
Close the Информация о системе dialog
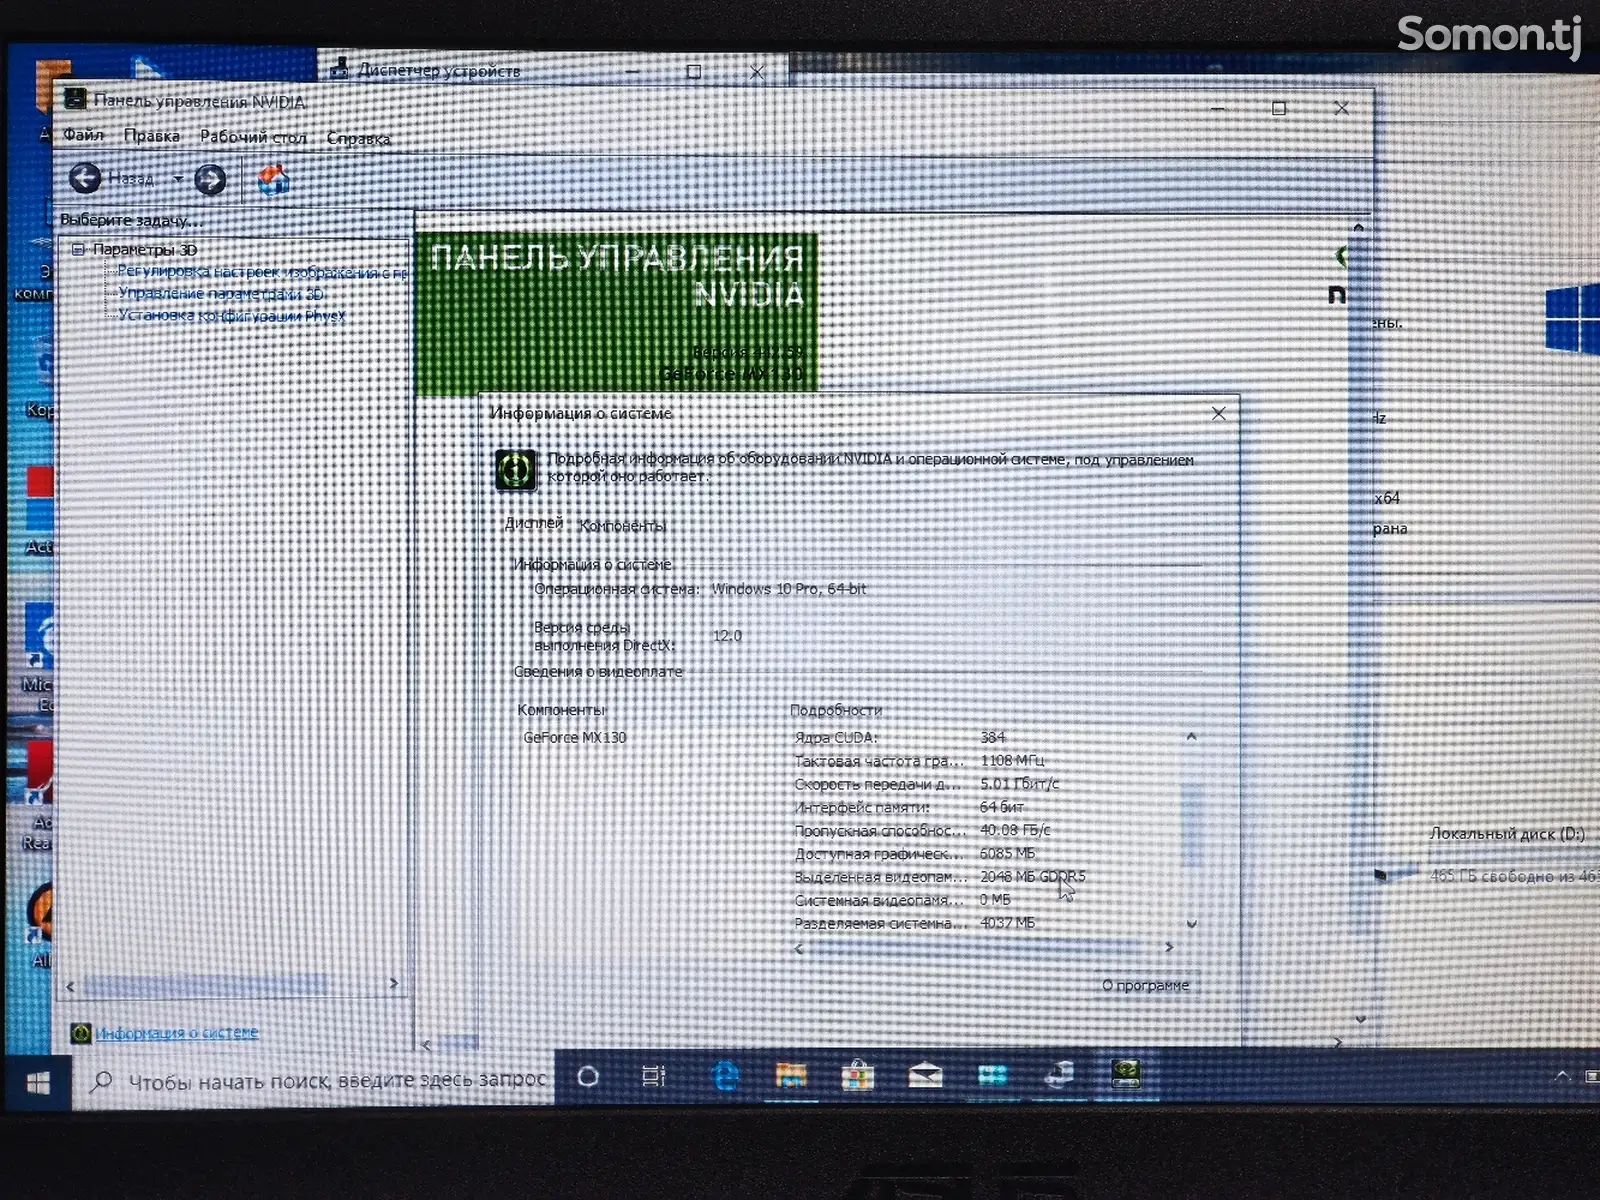1218,413
